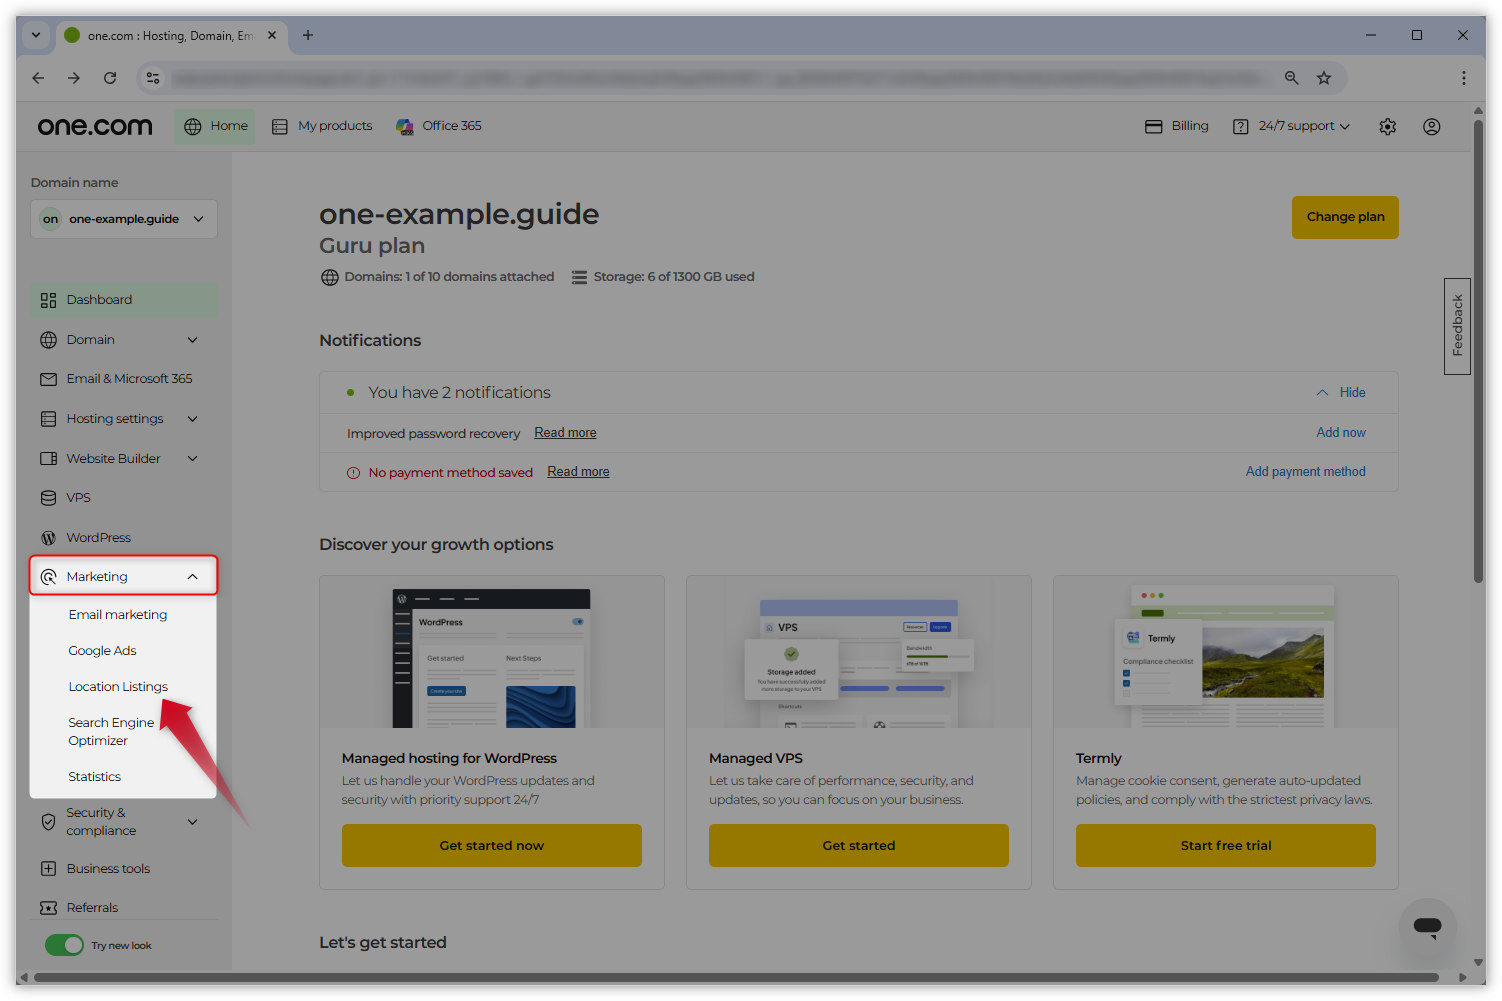Viewport: 1502px width, 1001px height.
Task: Click the Security & compliance shield icon
Action: pyautogui.click(x=48, y=822)
